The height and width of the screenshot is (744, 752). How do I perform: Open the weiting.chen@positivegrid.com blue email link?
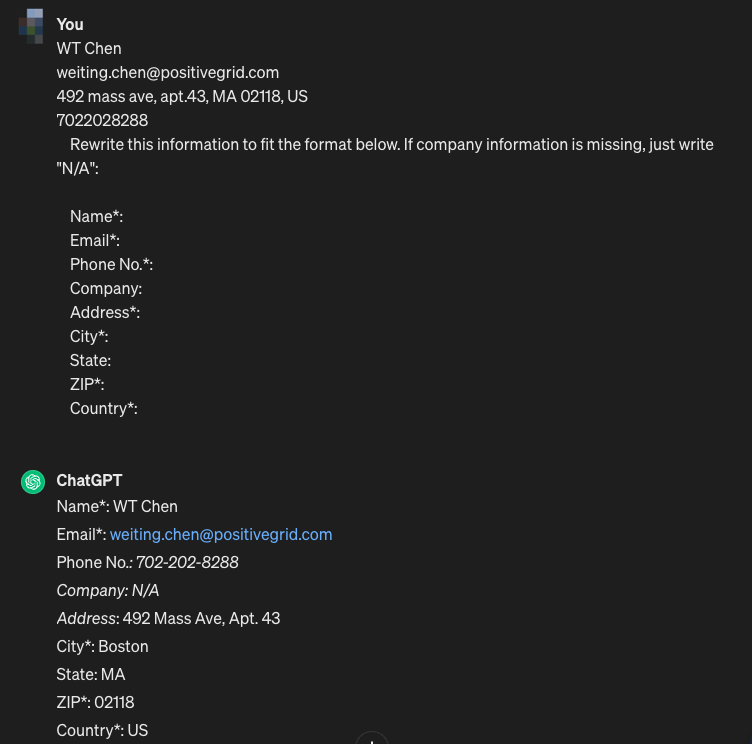tap(221, 534)
